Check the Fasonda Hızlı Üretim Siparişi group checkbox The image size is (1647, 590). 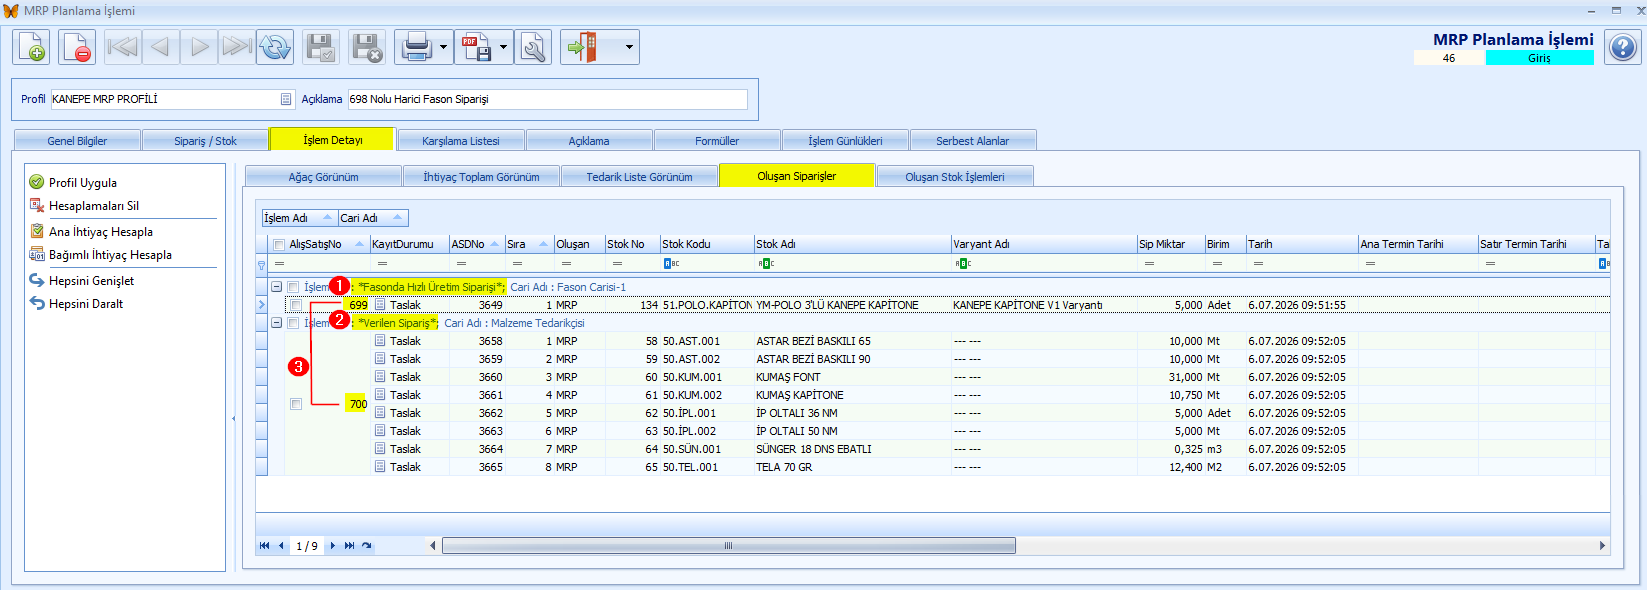pyautogui.click(x=293, y=287)
